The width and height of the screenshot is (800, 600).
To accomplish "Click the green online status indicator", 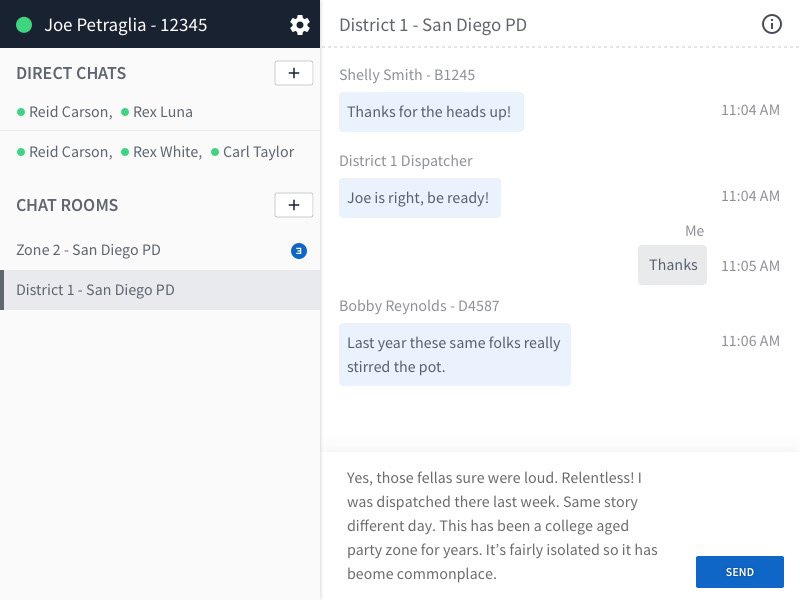I will coord(25,25).
